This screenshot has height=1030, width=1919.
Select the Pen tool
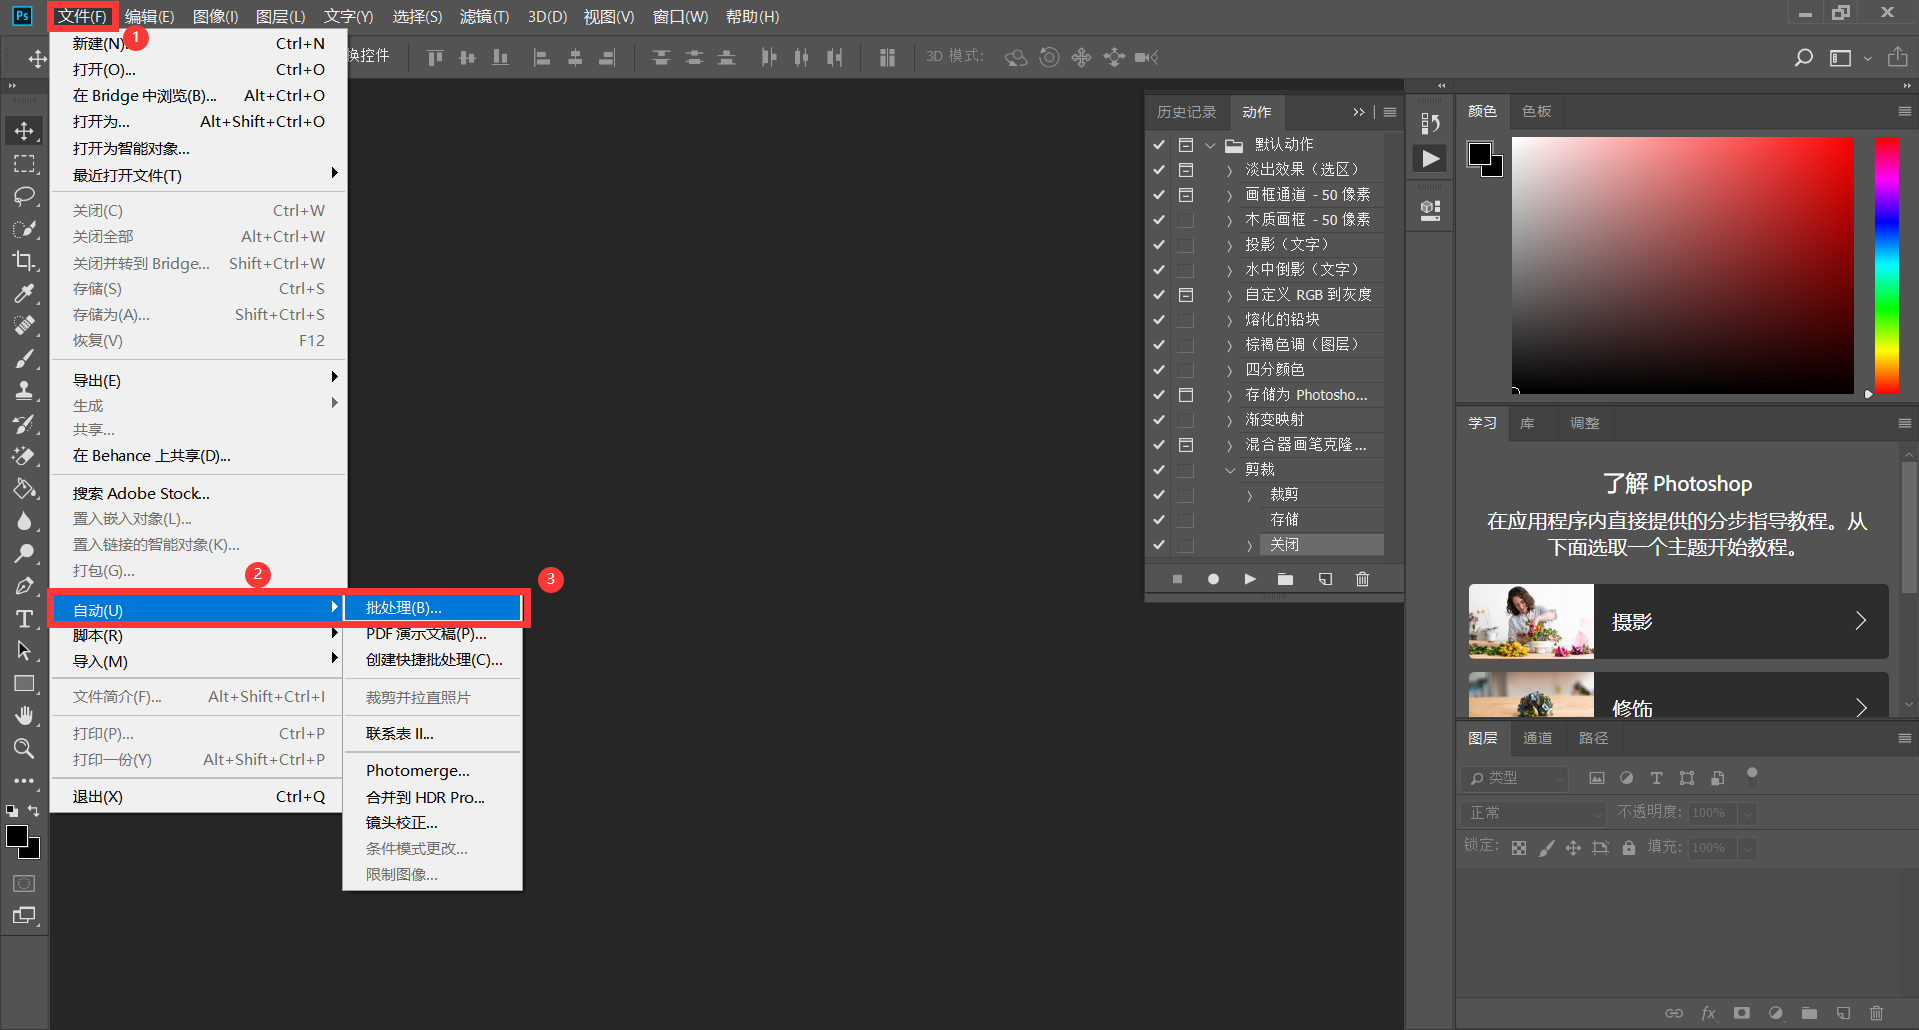click(24, 586)
